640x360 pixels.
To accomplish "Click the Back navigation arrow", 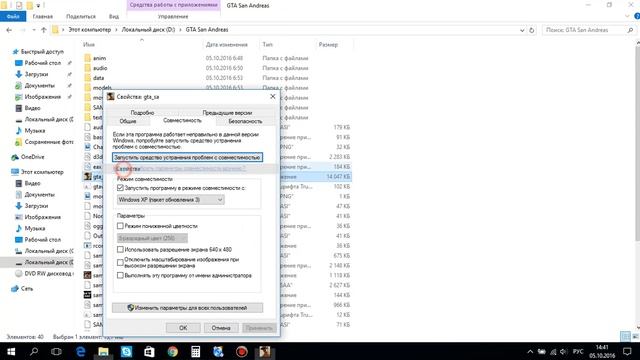I will tap(9, 30).
